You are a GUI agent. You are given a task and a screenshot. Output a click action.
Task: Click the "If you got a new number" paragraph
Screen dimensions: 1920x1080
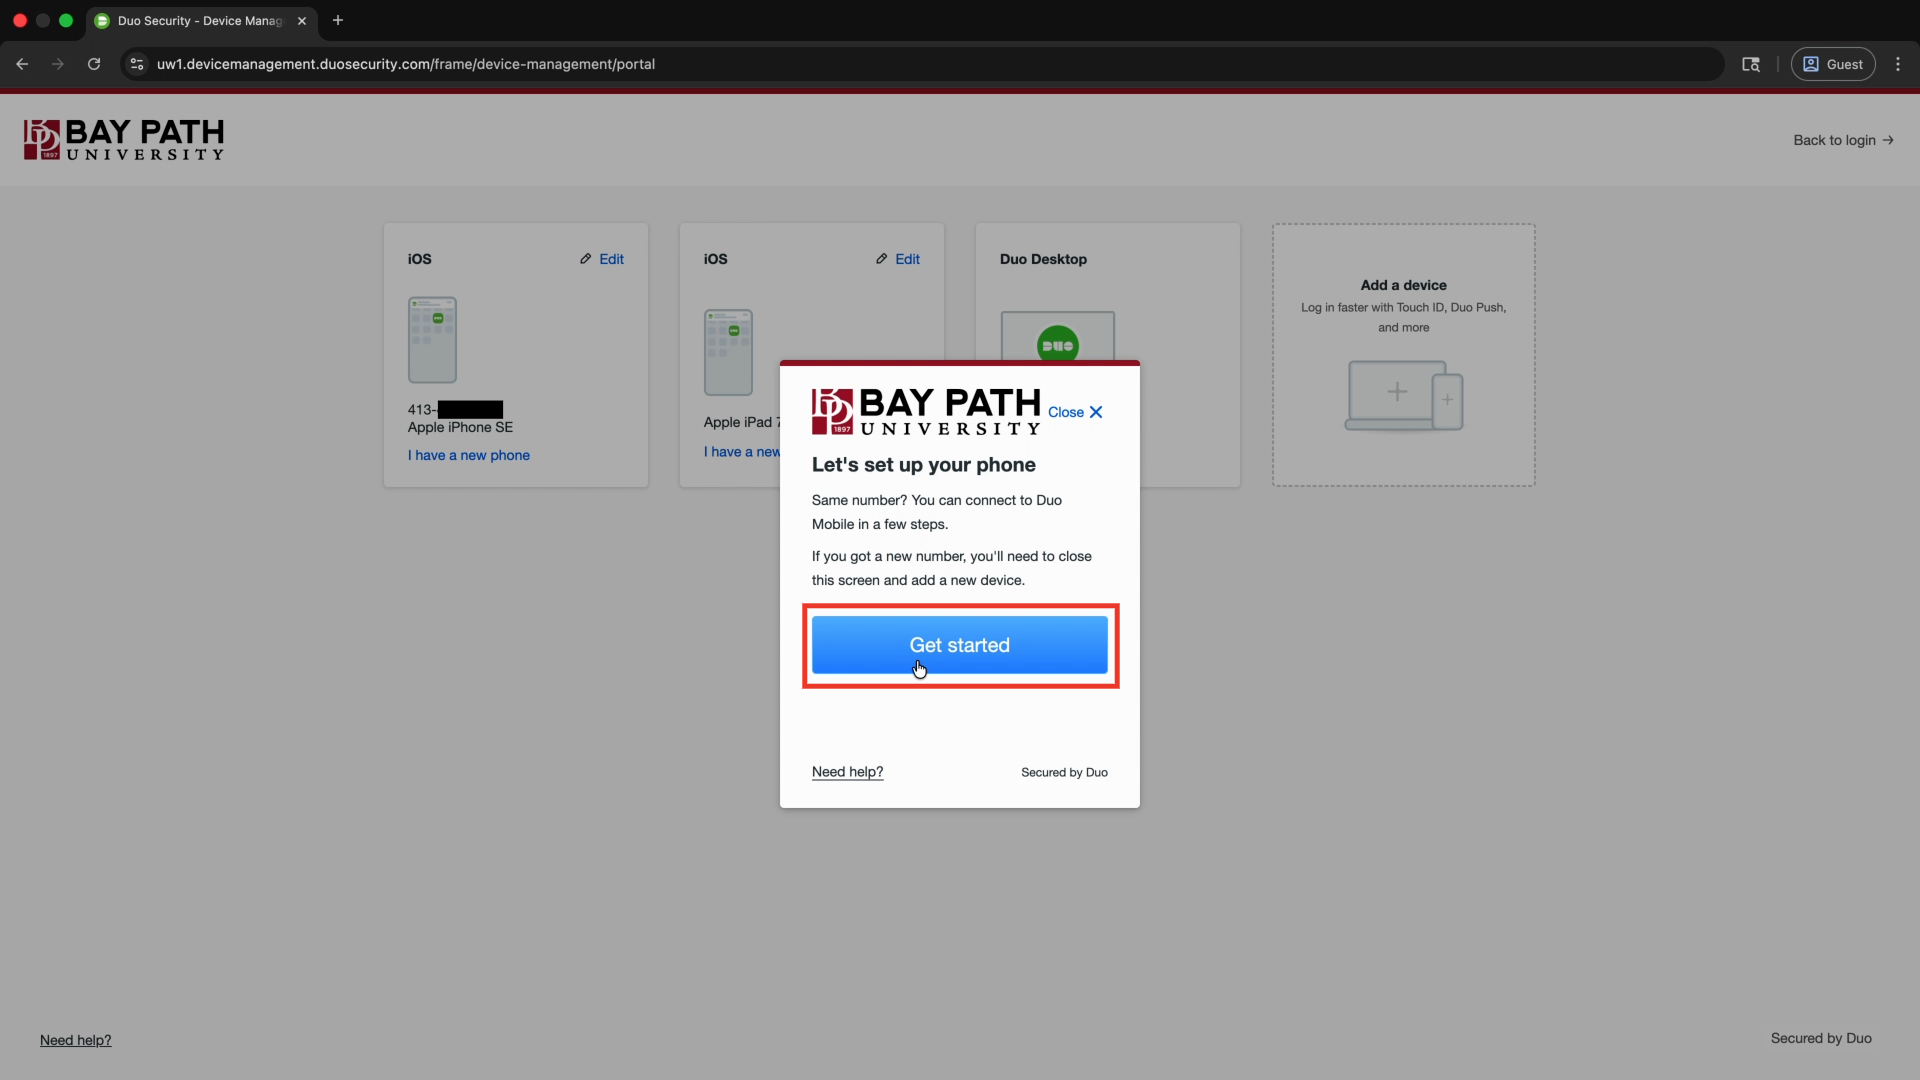coord(952,568)
